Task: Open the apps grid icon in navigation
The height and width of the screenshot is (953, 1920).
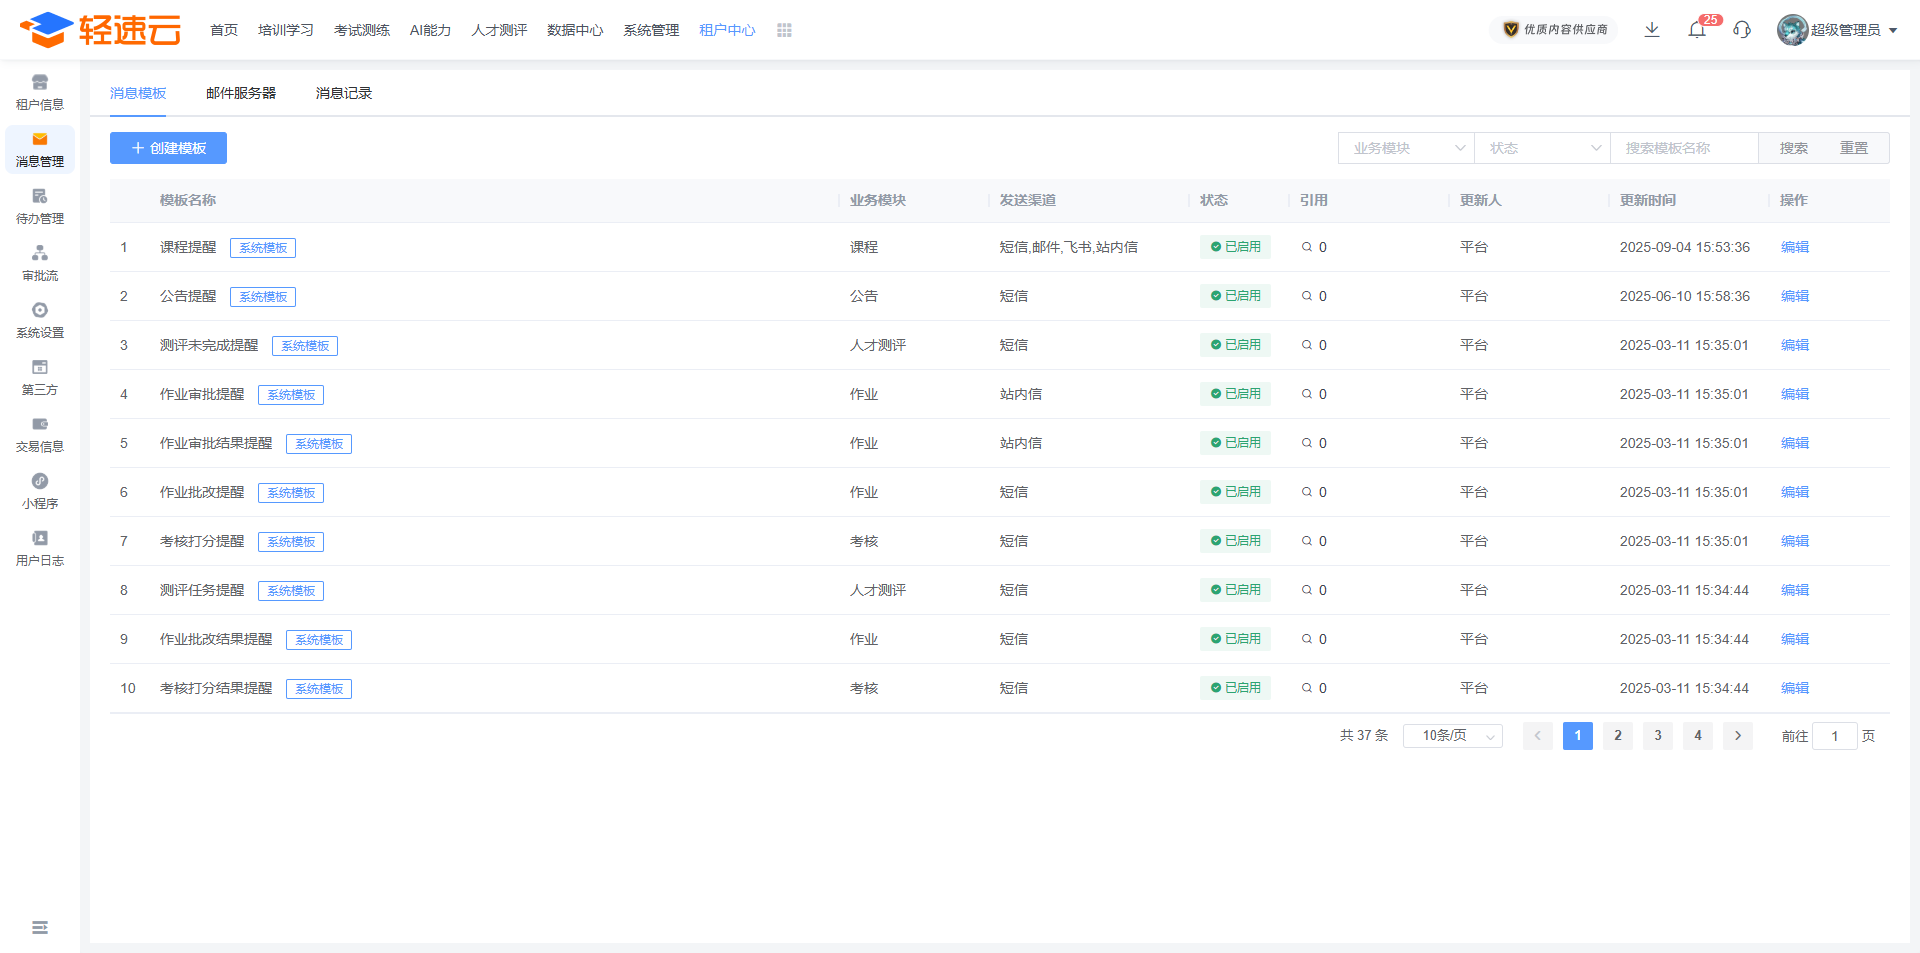Action: [784, 31]
